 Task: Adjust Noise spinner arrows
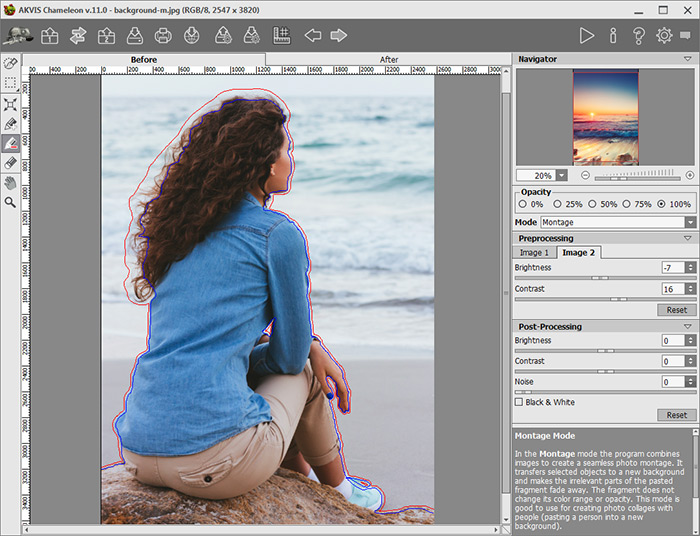coord(691,382)
